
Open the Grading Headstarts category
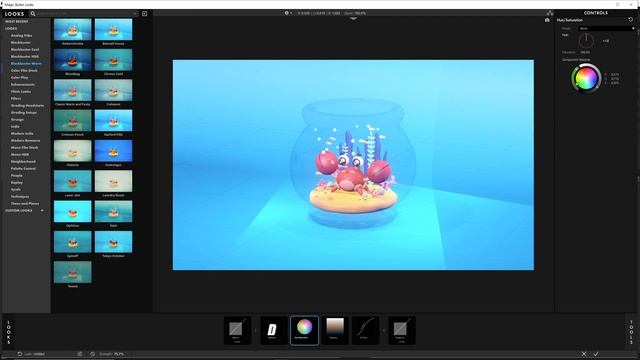tap(27, 105)
